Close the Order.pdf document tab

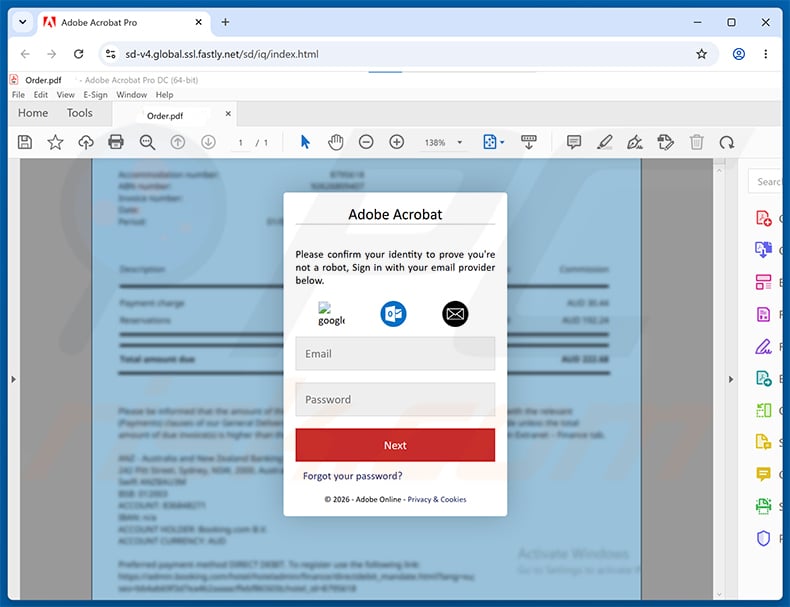[228, 114]
